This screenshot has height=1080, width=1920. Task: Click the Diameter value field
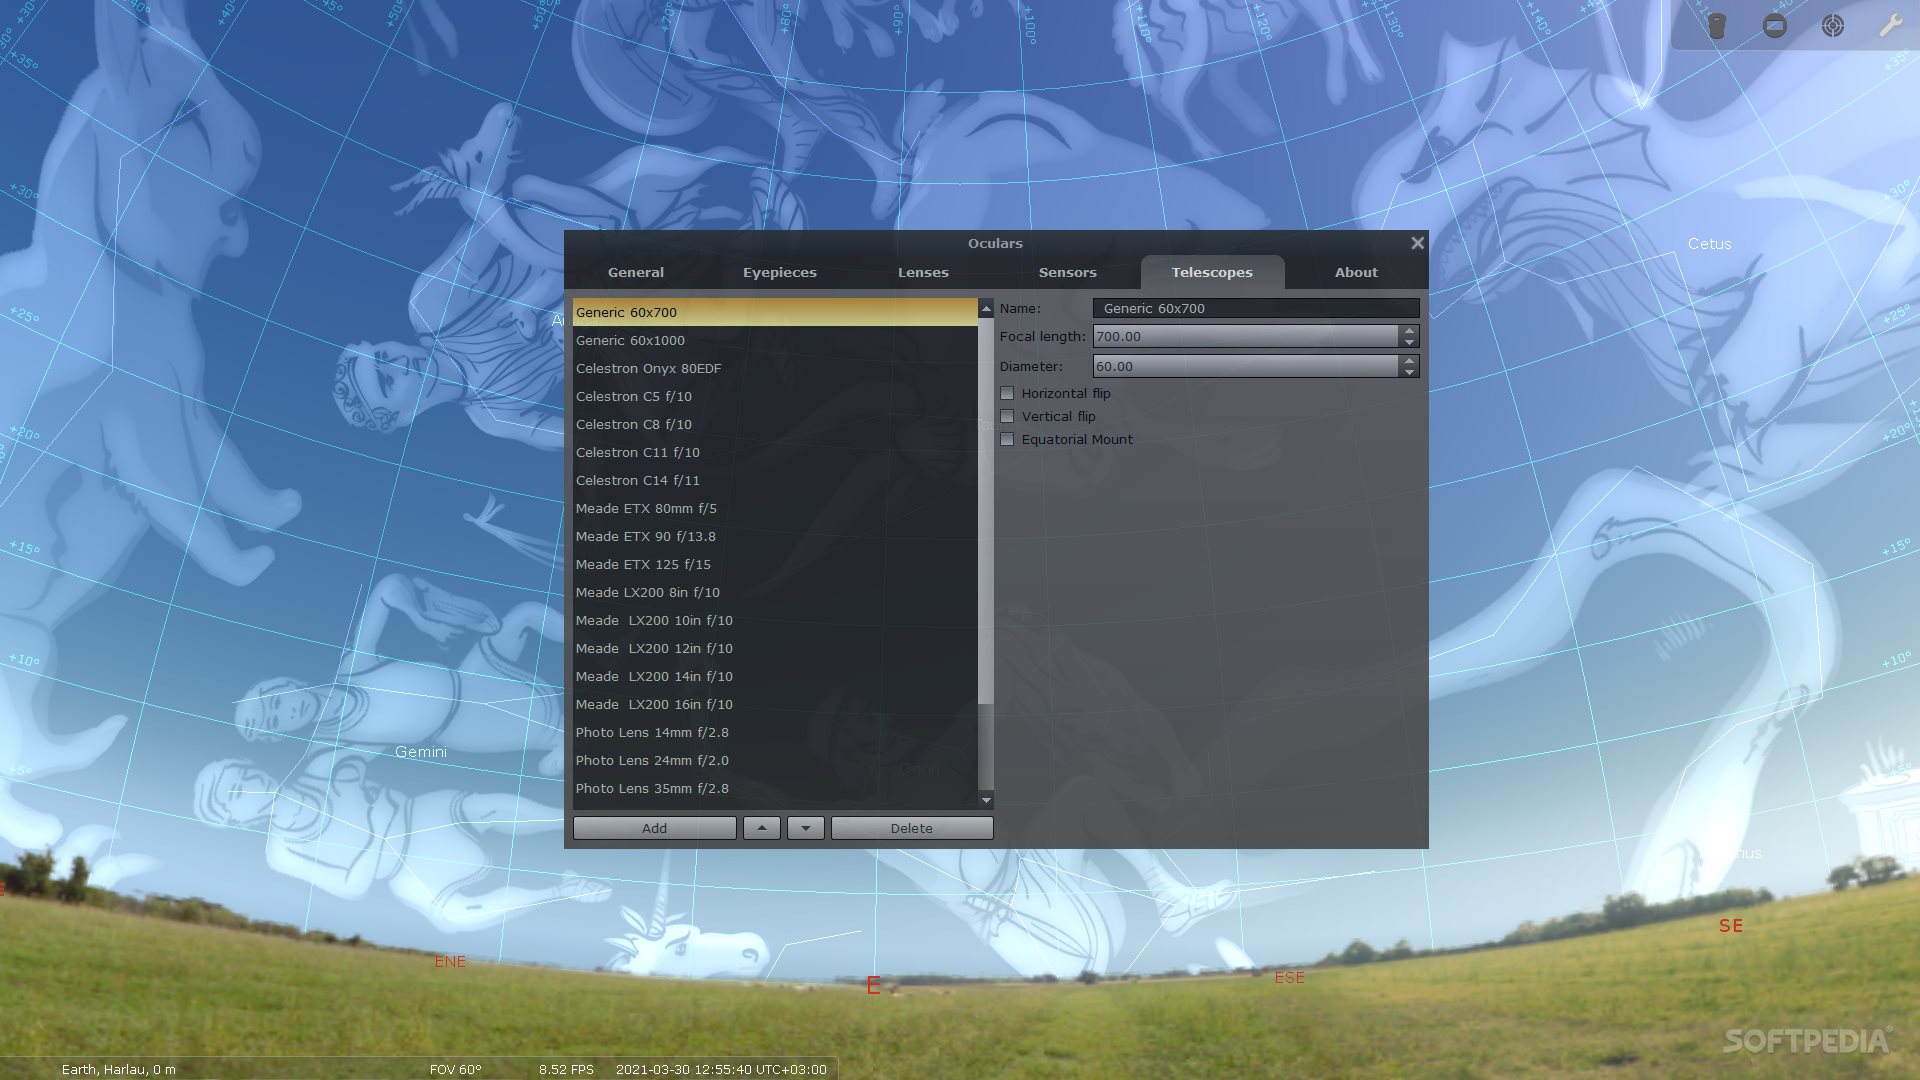1246,366
